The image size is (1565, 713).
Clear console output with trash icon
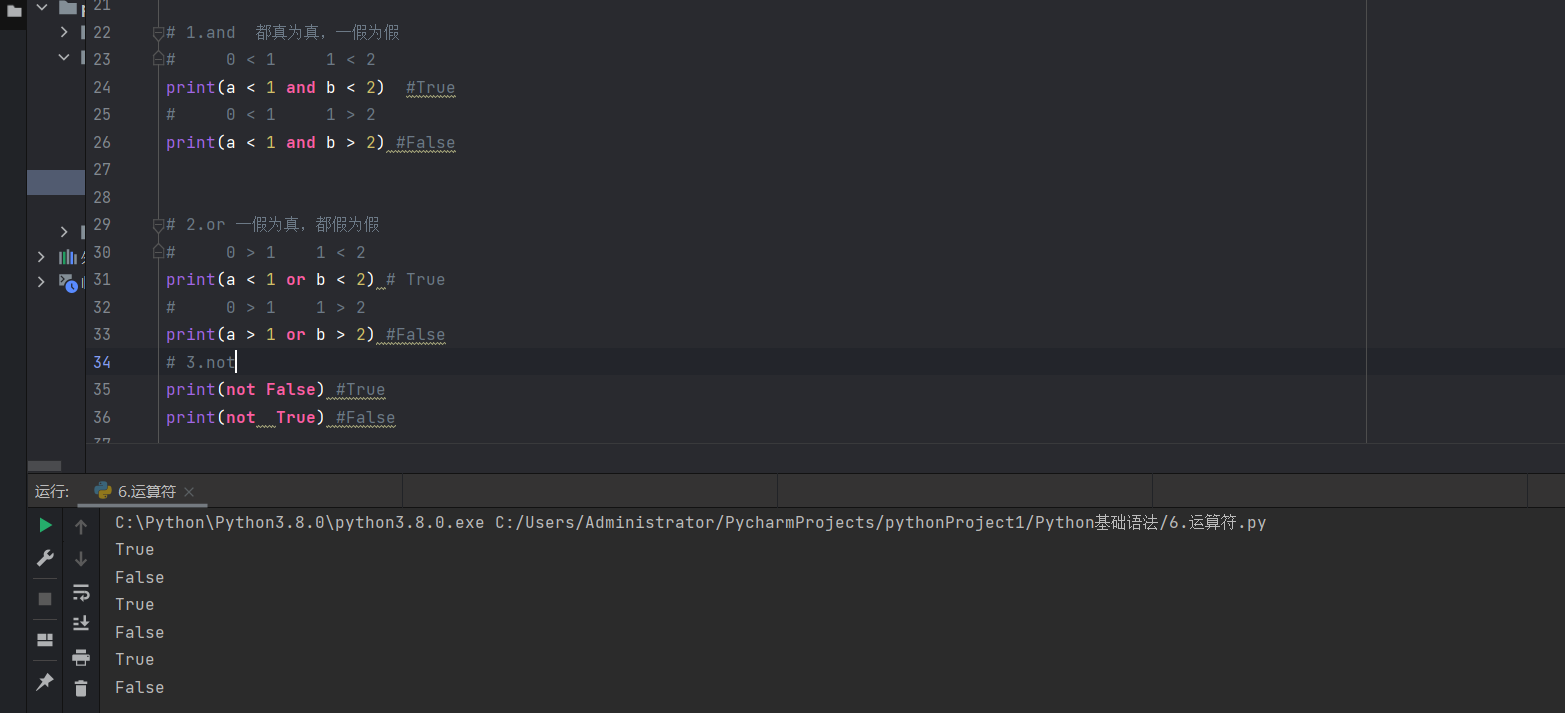pyautogui.click(x=81, y=688)
